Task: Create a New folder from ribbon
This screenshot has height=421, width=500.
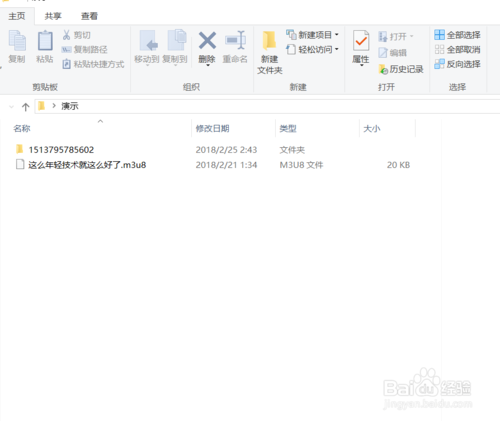Action: (x=269, y=52)
